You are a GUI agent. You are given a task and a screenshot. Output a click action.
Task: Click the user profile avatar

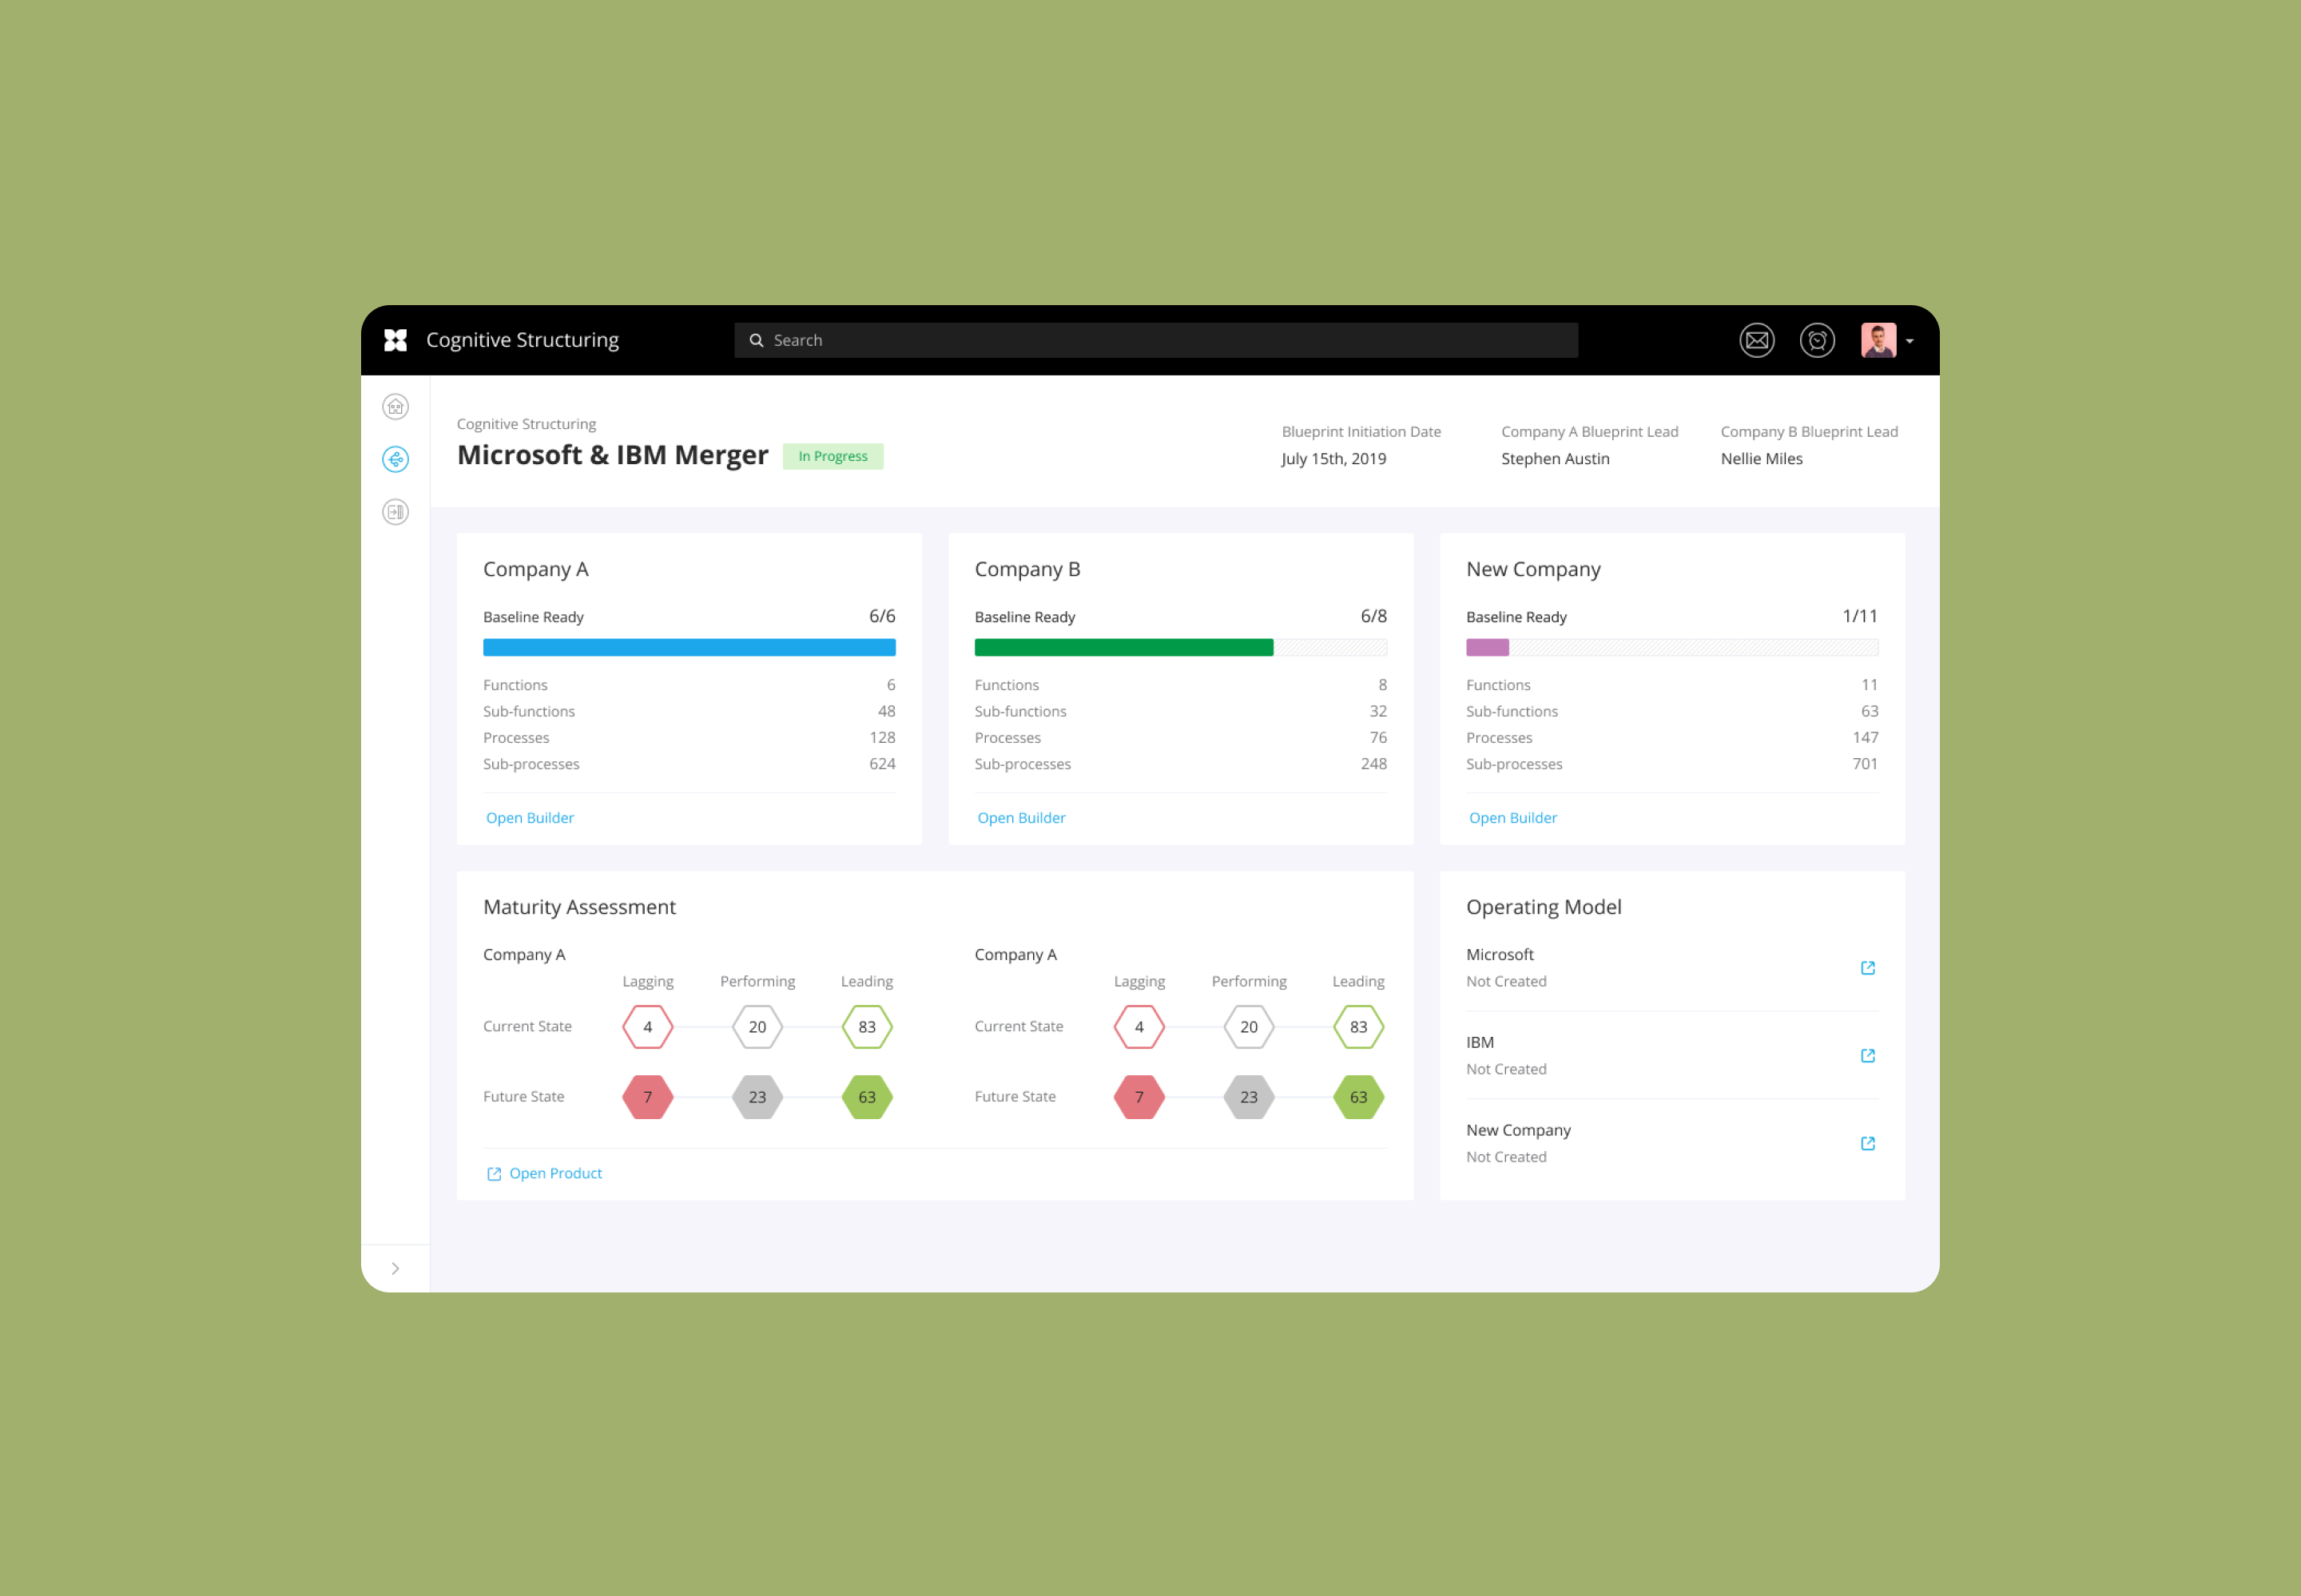pos(1878,340)
